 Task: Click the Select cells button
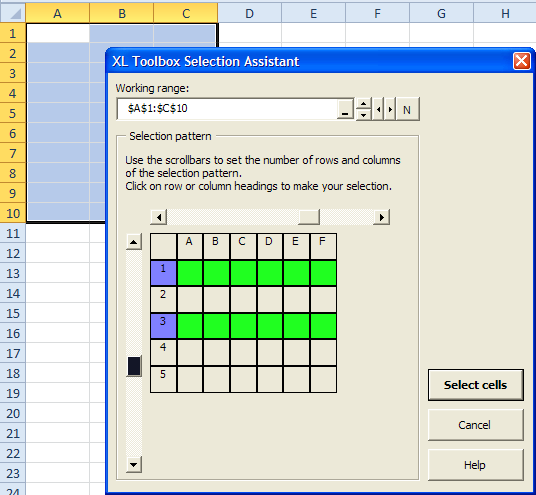tap(475, 385)
